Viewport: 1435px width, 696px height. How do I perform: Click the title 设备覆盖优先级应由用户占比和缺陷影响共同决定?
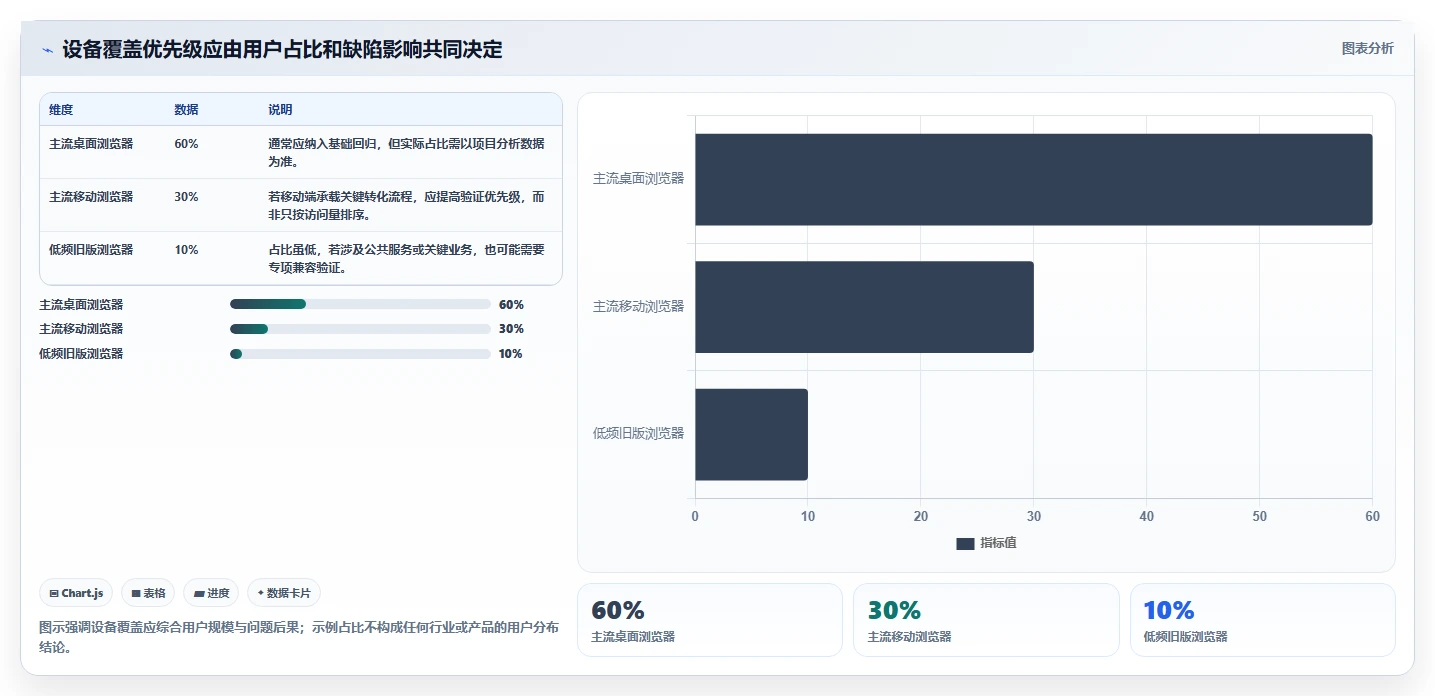pos(283,50)
